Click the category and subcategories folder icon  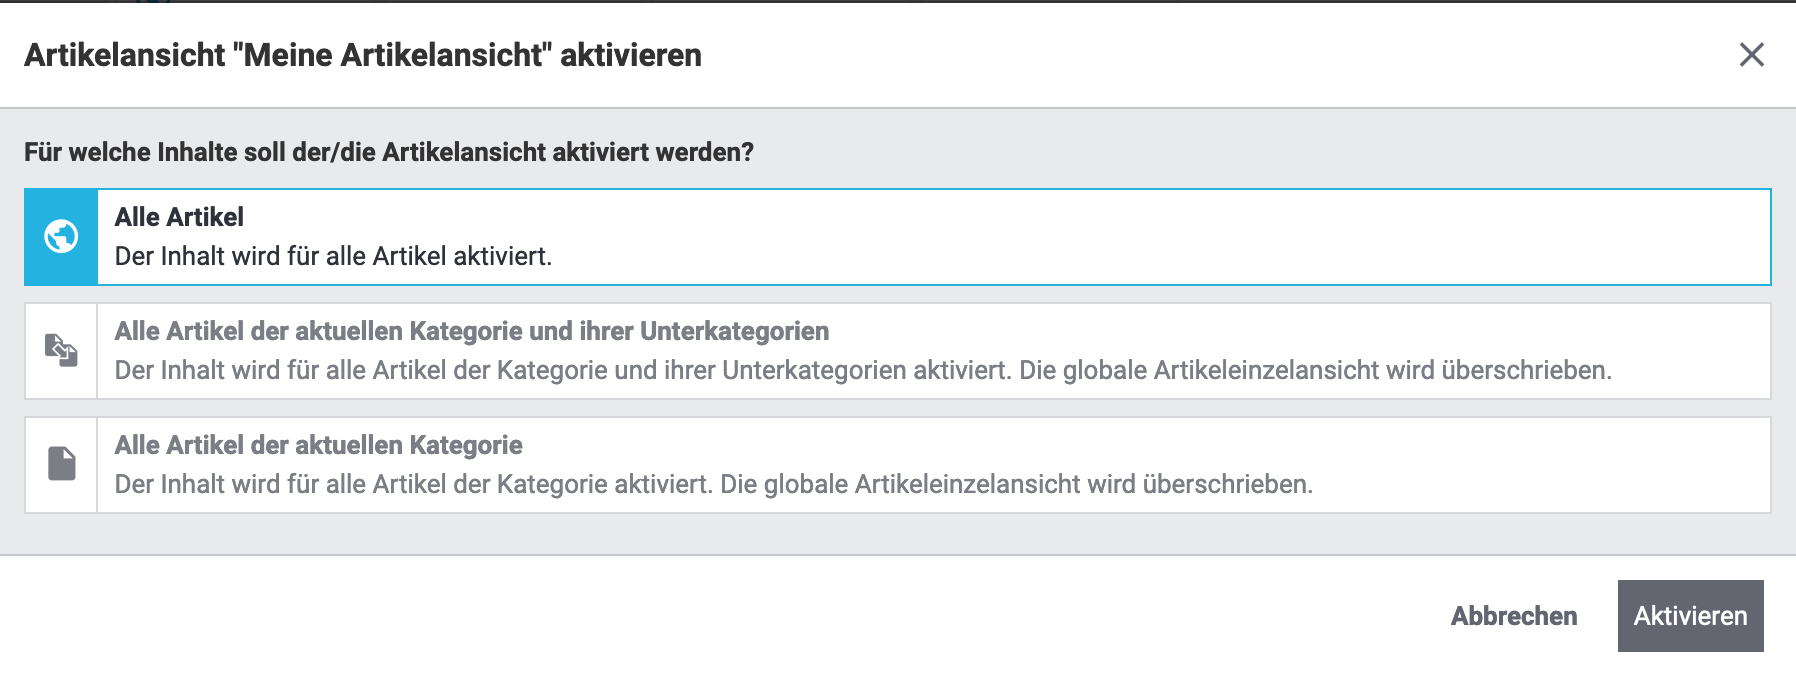point(61,351)
